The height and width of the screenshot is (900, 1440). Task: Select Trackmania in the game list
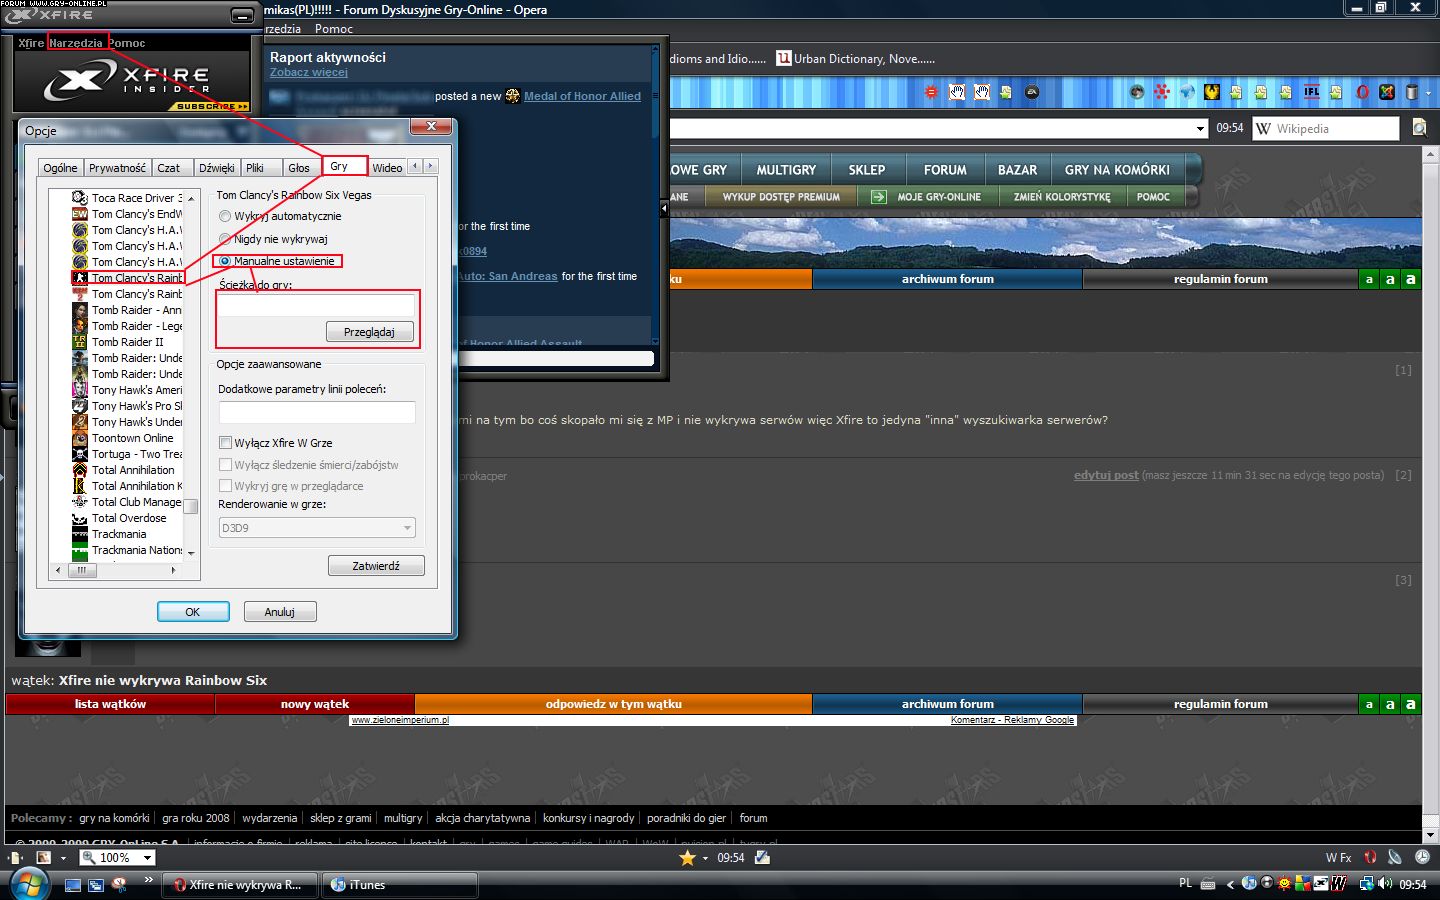pos(119,534)
